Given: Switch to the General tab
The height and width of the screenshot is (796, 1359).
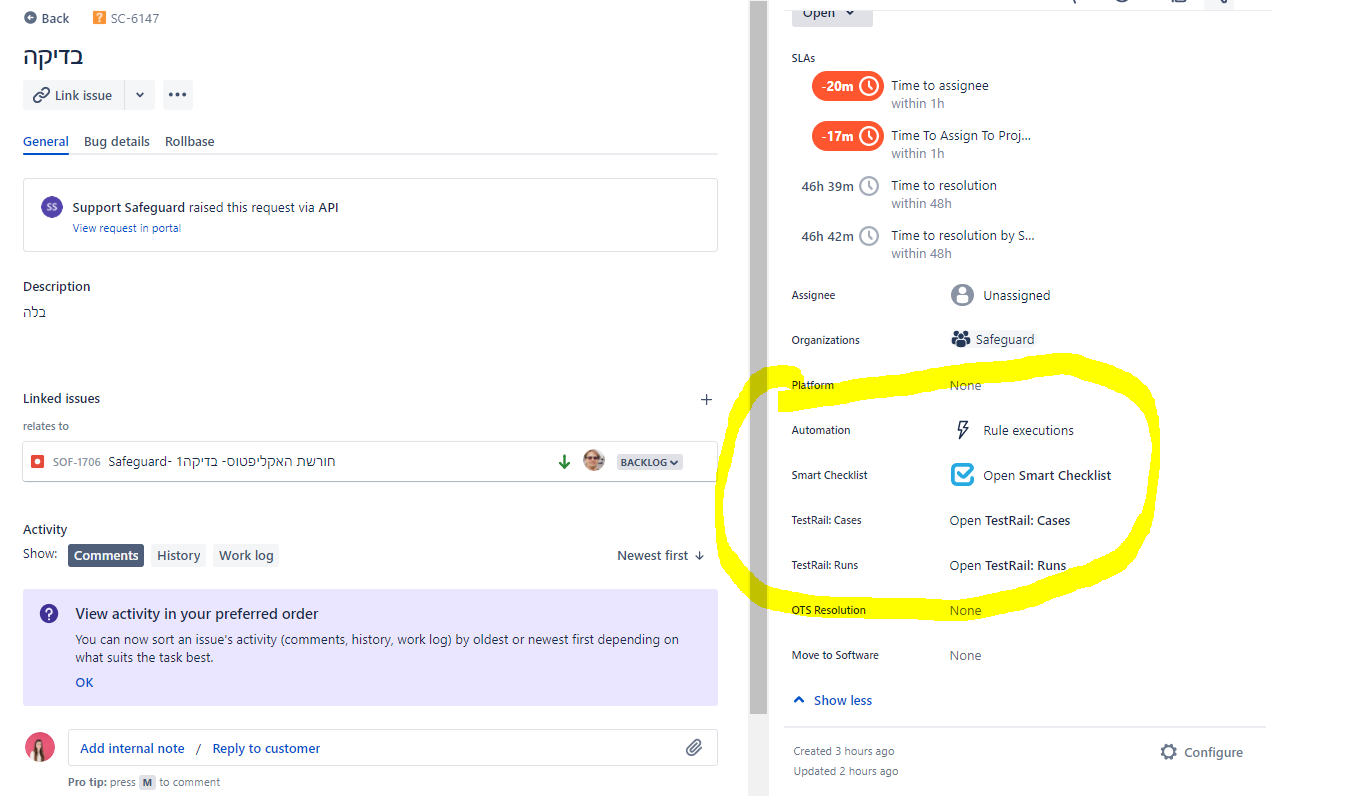Looking at the screenshot, I should click(x=46, y=142).
